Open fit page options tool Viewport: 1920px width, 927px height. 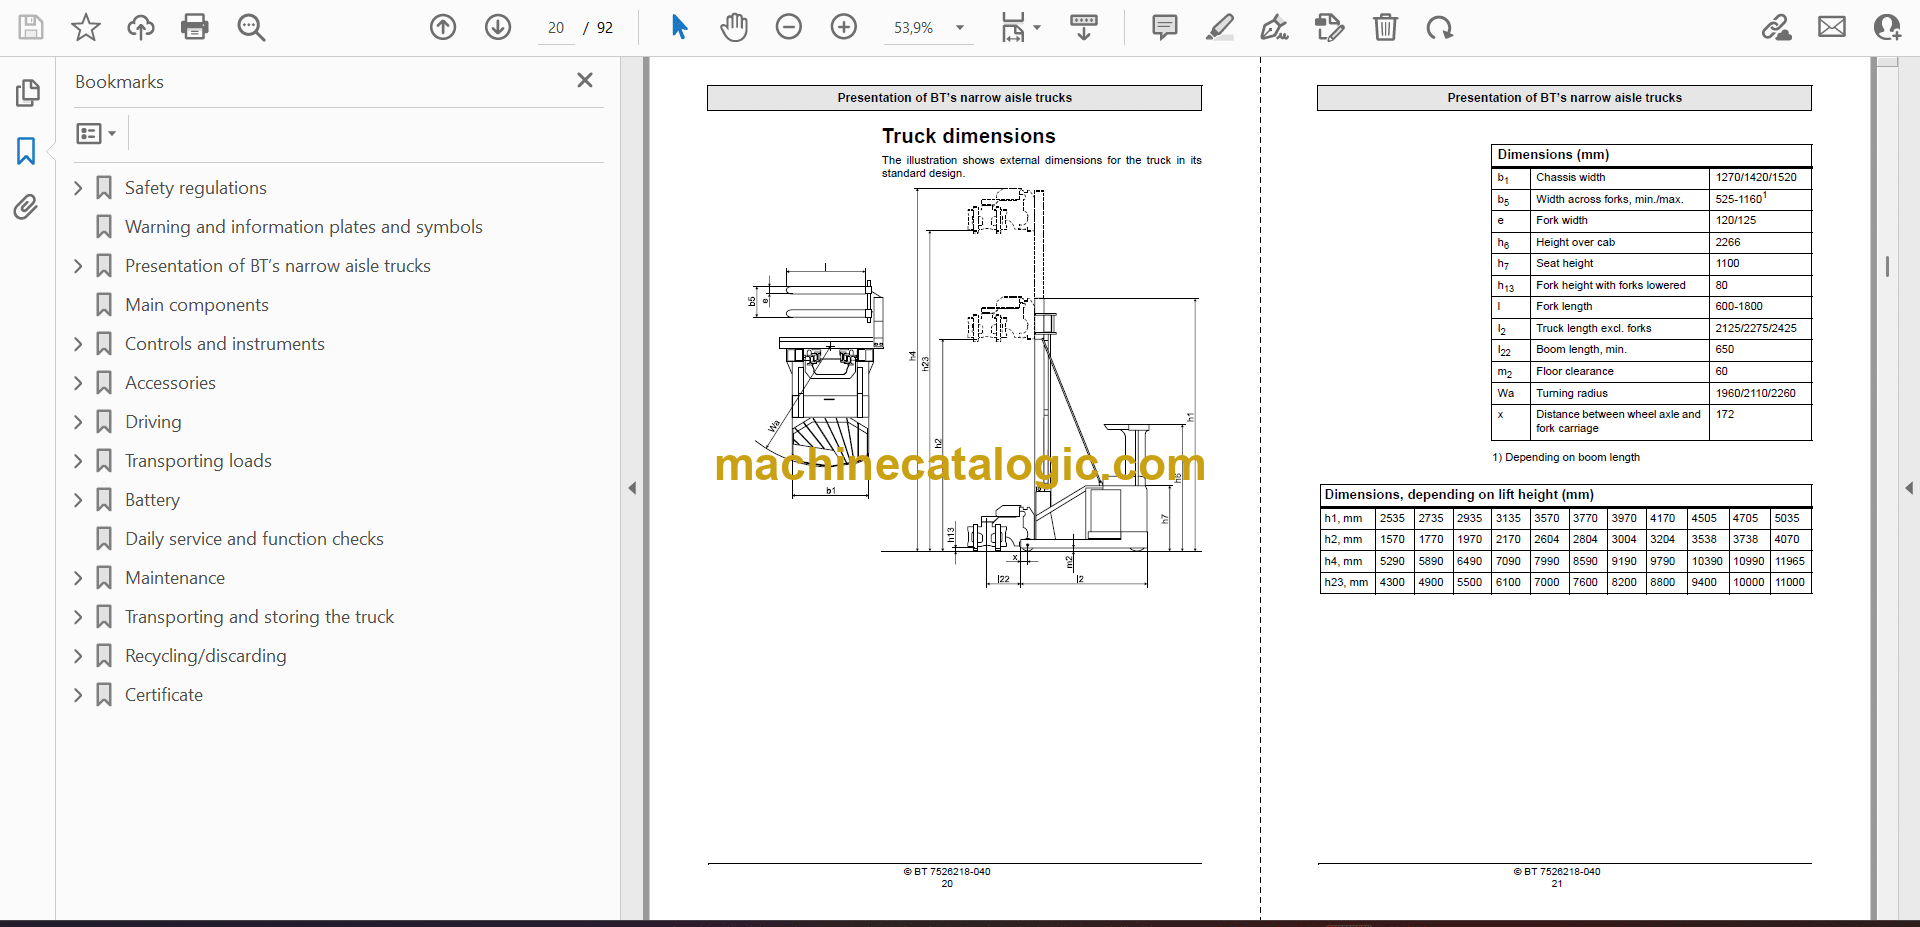click(x=1020, y=27)
